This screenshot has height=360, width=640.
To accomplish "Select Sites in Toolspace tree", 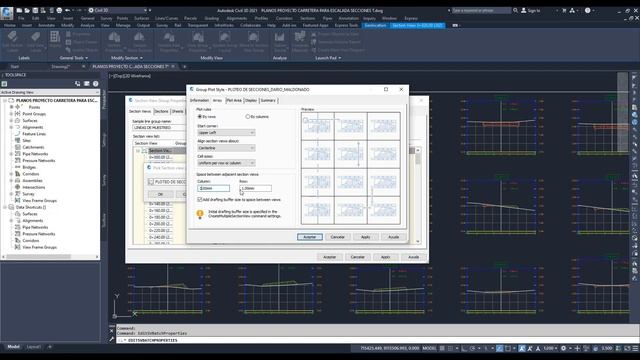I will point(27,140).
